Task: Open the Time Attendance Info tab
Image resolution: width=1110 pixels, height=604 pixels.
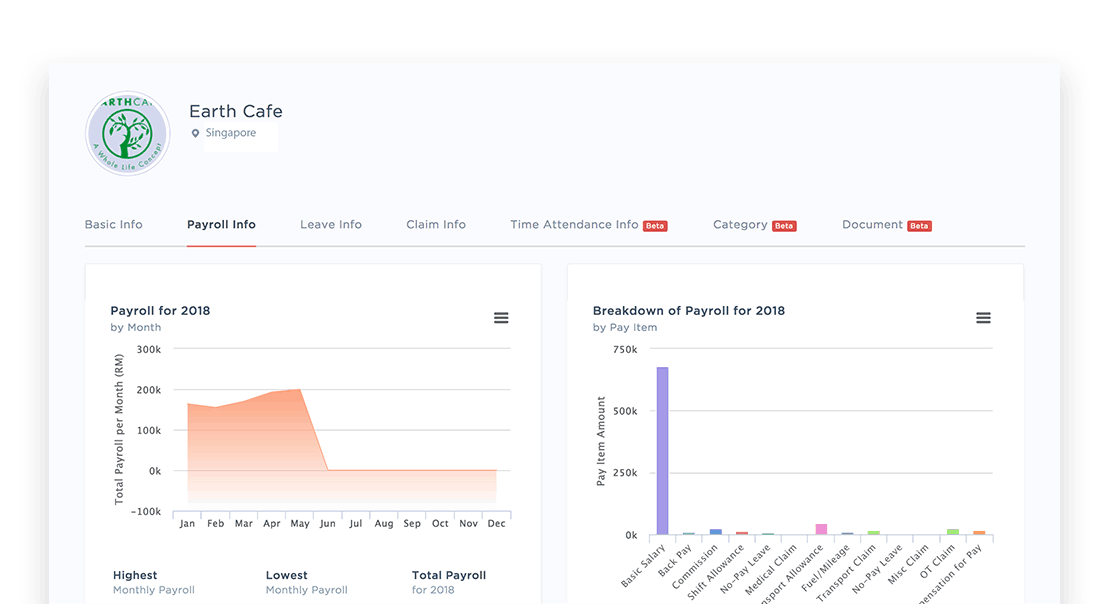Action: coord(574,224)
